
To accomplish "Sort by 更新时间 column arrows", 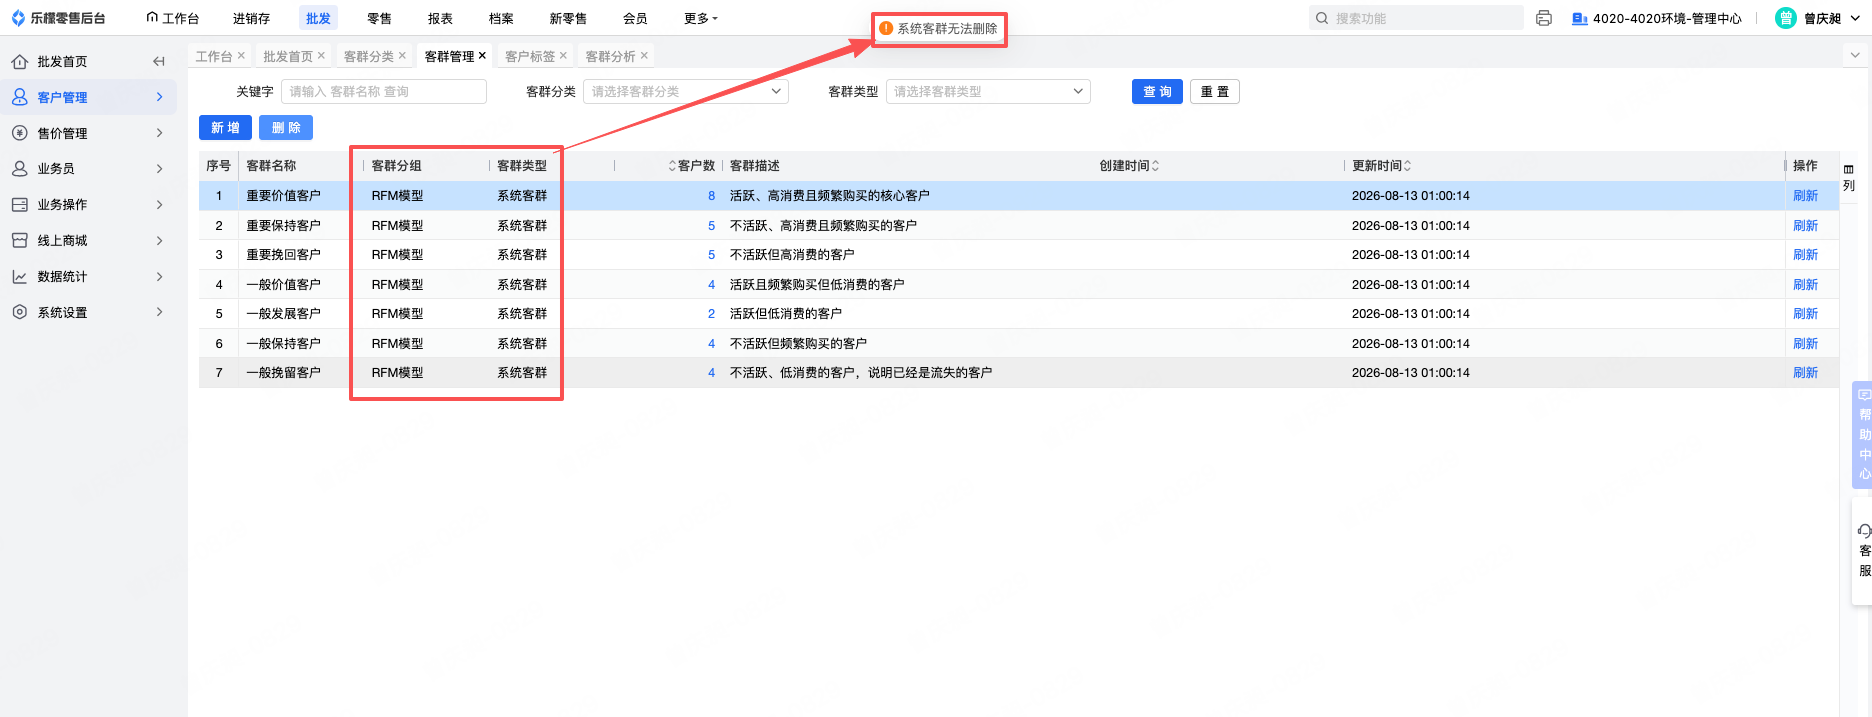I will [x=1407, y=166].
